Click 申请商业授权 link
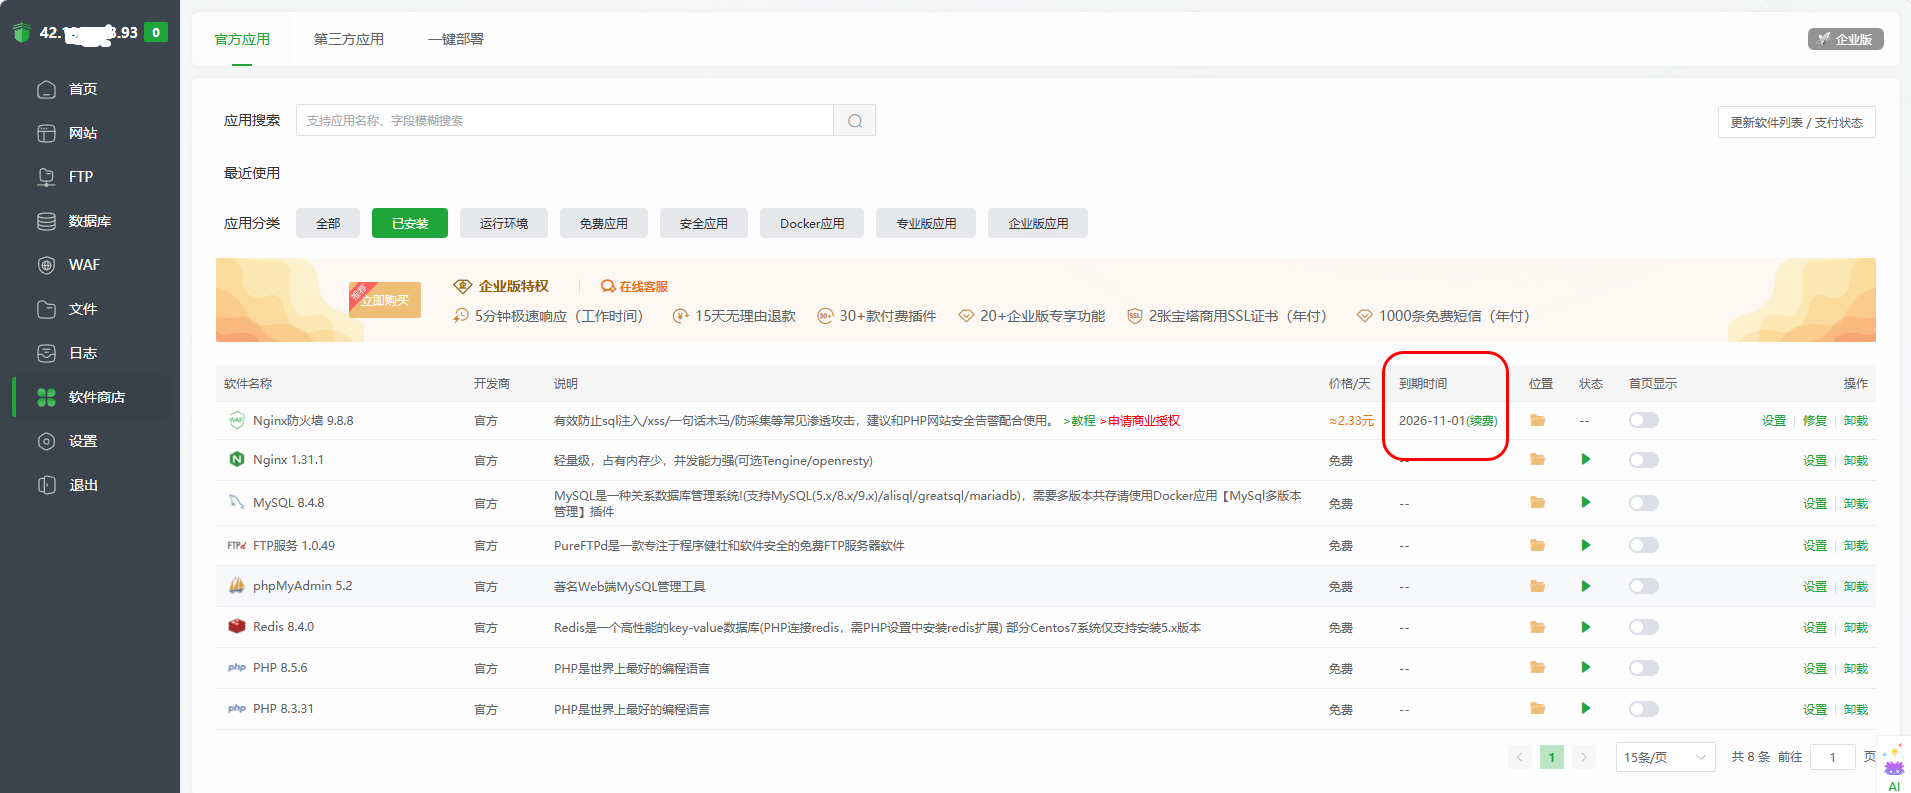The image size is (1911, 793). 1144,421
